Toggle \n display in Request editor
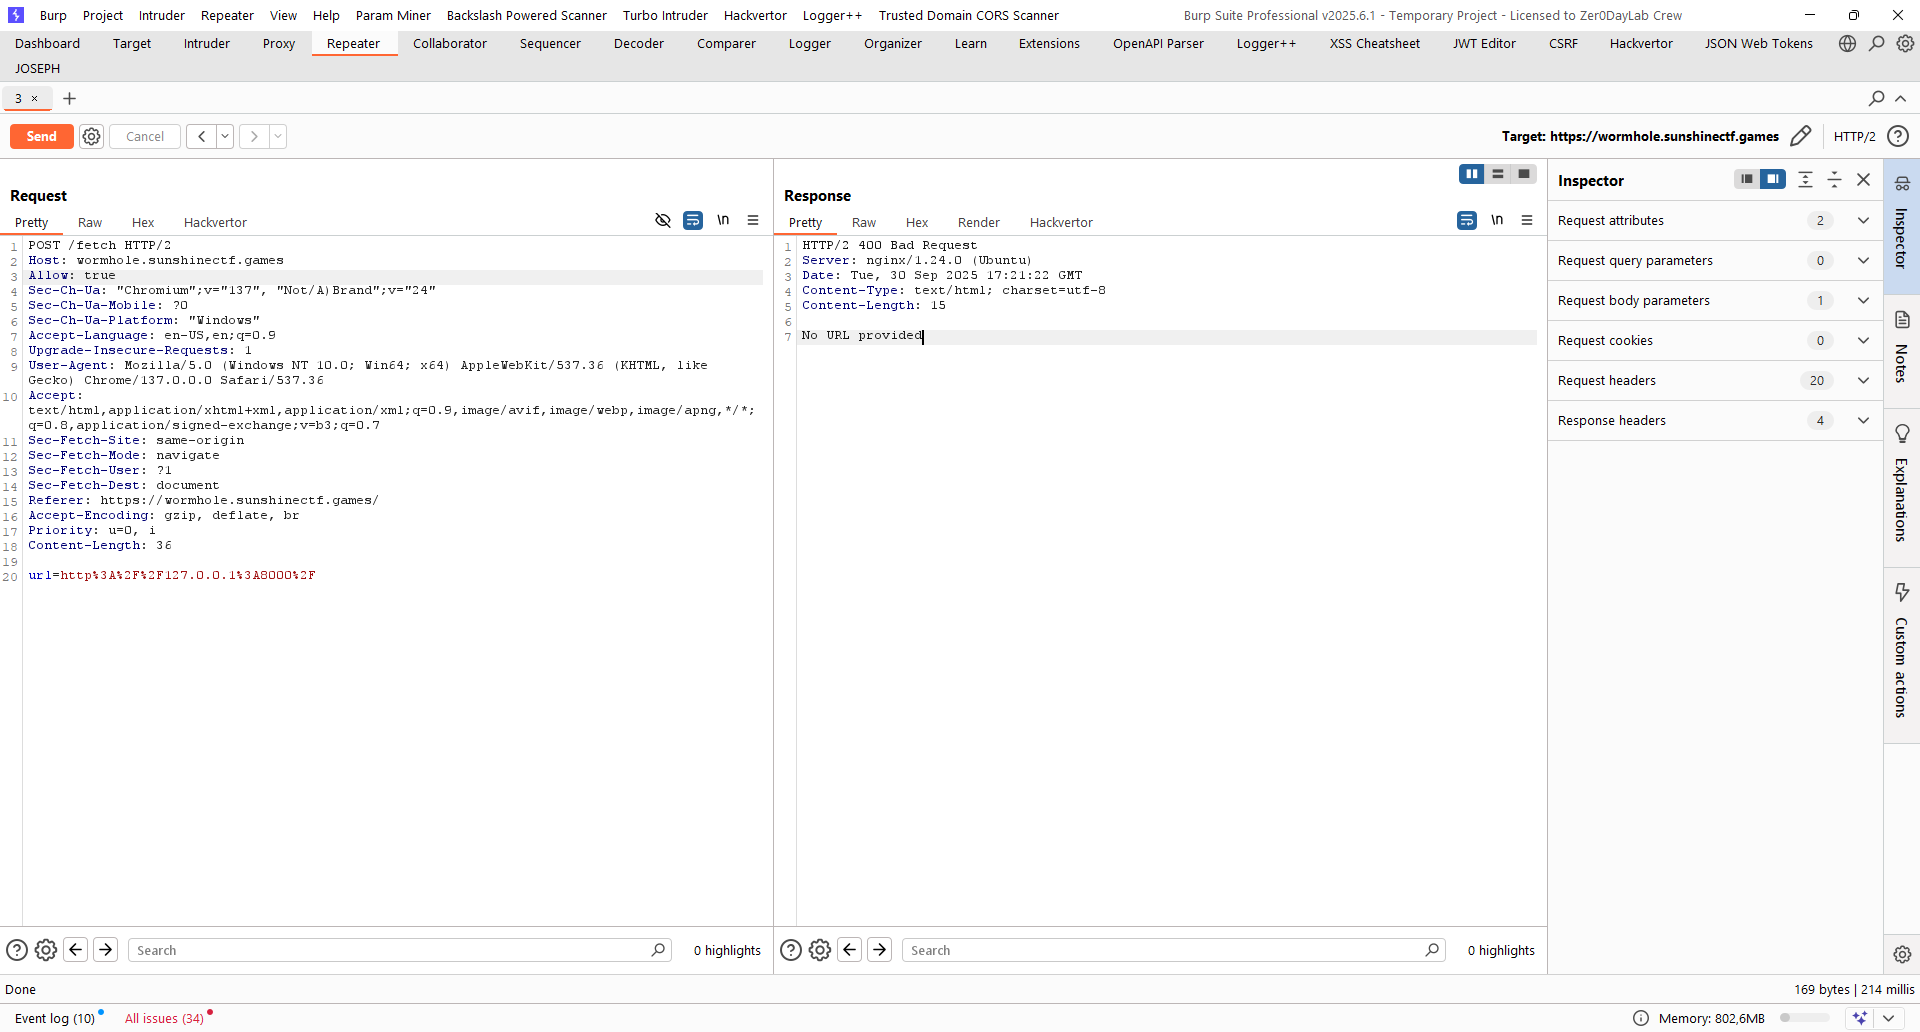Screen dimensions: 1920x1032 click(723, 220)
